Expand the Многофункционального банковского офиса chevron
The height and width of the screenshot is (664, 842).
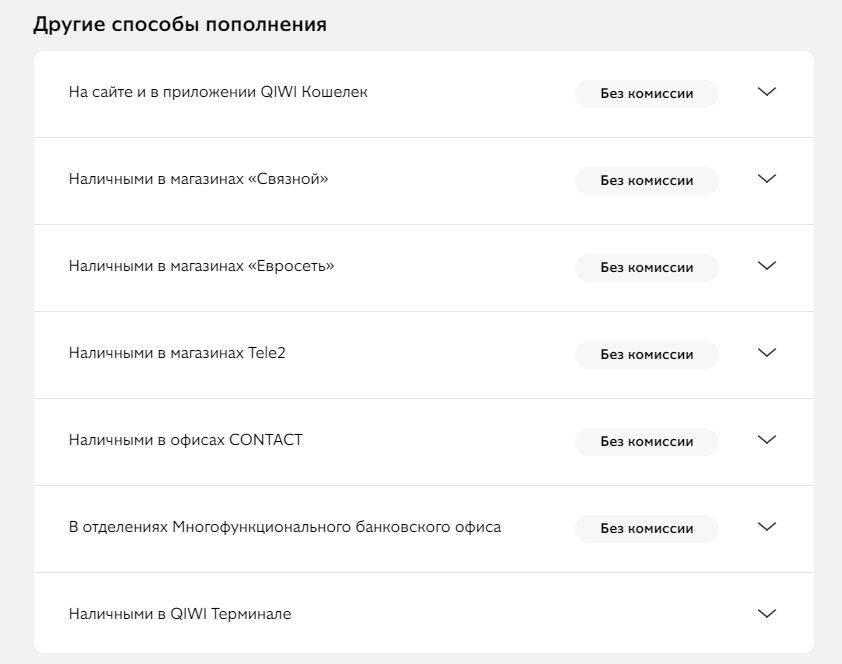pyautogui.click(x=766, y=527)
